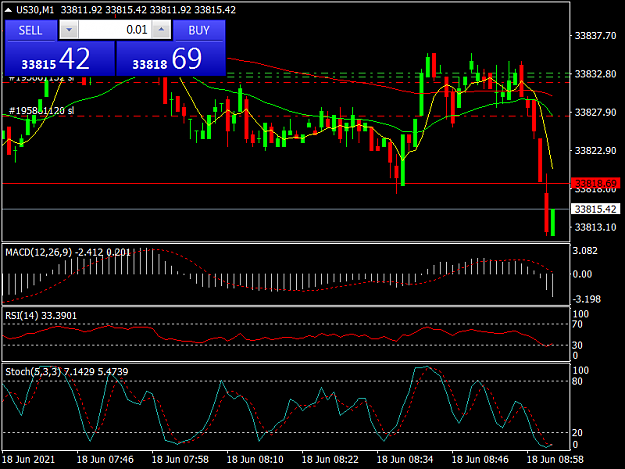625x469 pixels.
Task: Click the 18 Jun 08:58 time label
Action: (x=555, y=459)
